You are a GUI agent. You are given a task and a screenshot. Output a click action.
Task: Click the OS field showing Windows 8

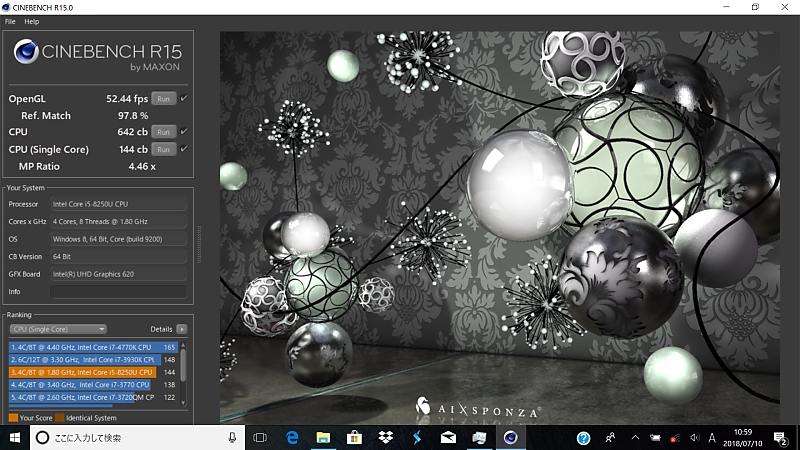pyautogui.click(x=118, y=239)
